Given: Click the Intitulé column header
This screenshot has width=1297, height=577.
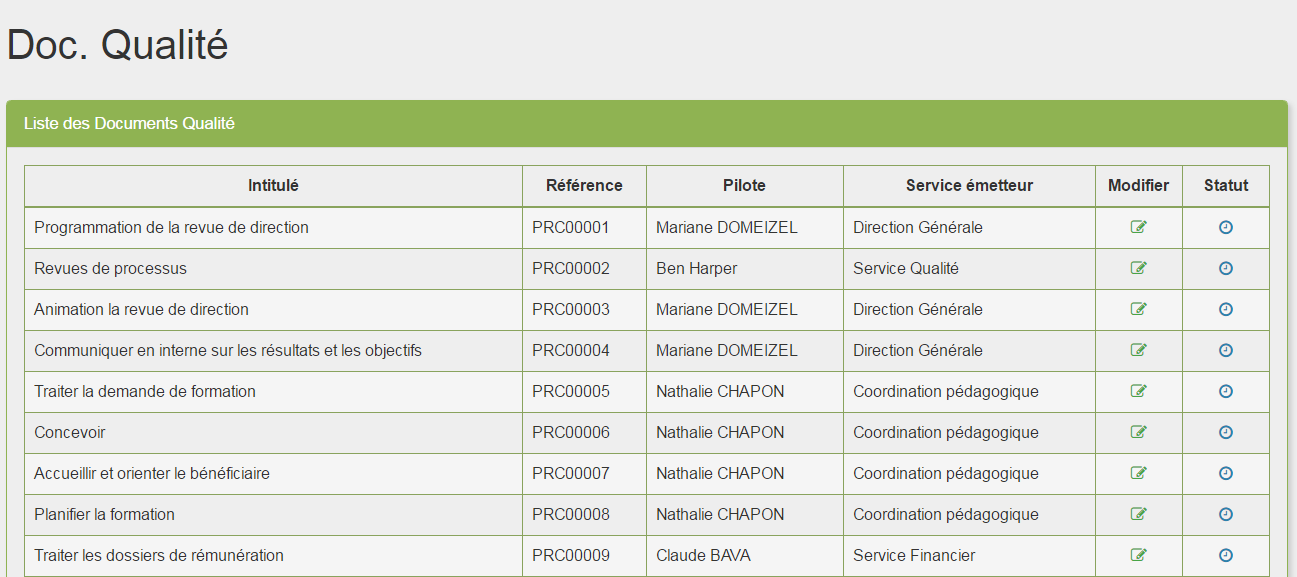Looking at the screenshot, I should tap(273, 185).
